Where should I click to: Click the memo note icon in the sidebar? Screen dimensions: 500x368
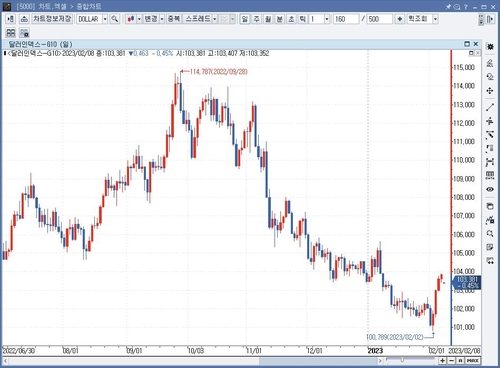pos(490,247)
